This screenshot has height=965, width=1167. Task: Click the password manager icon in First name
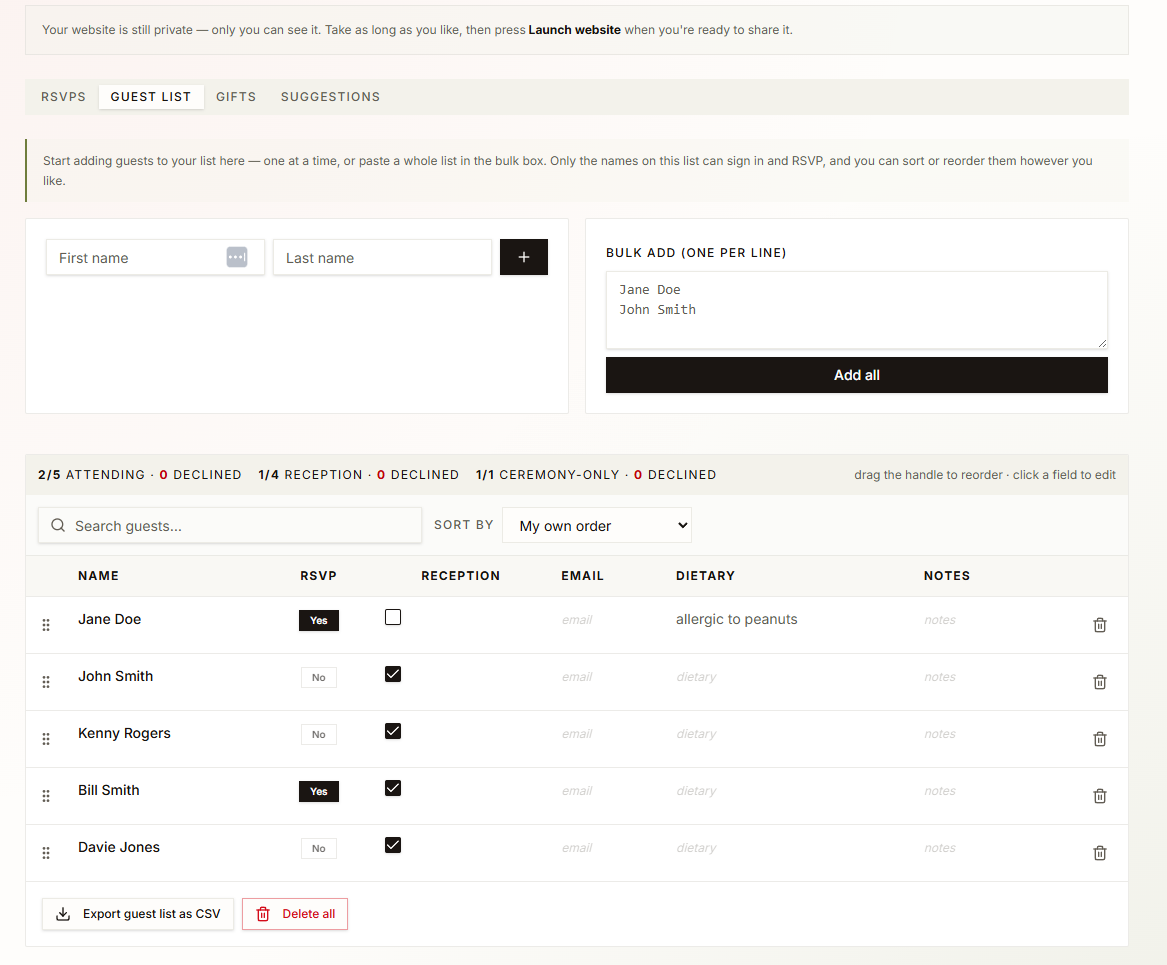coord(237,257)
